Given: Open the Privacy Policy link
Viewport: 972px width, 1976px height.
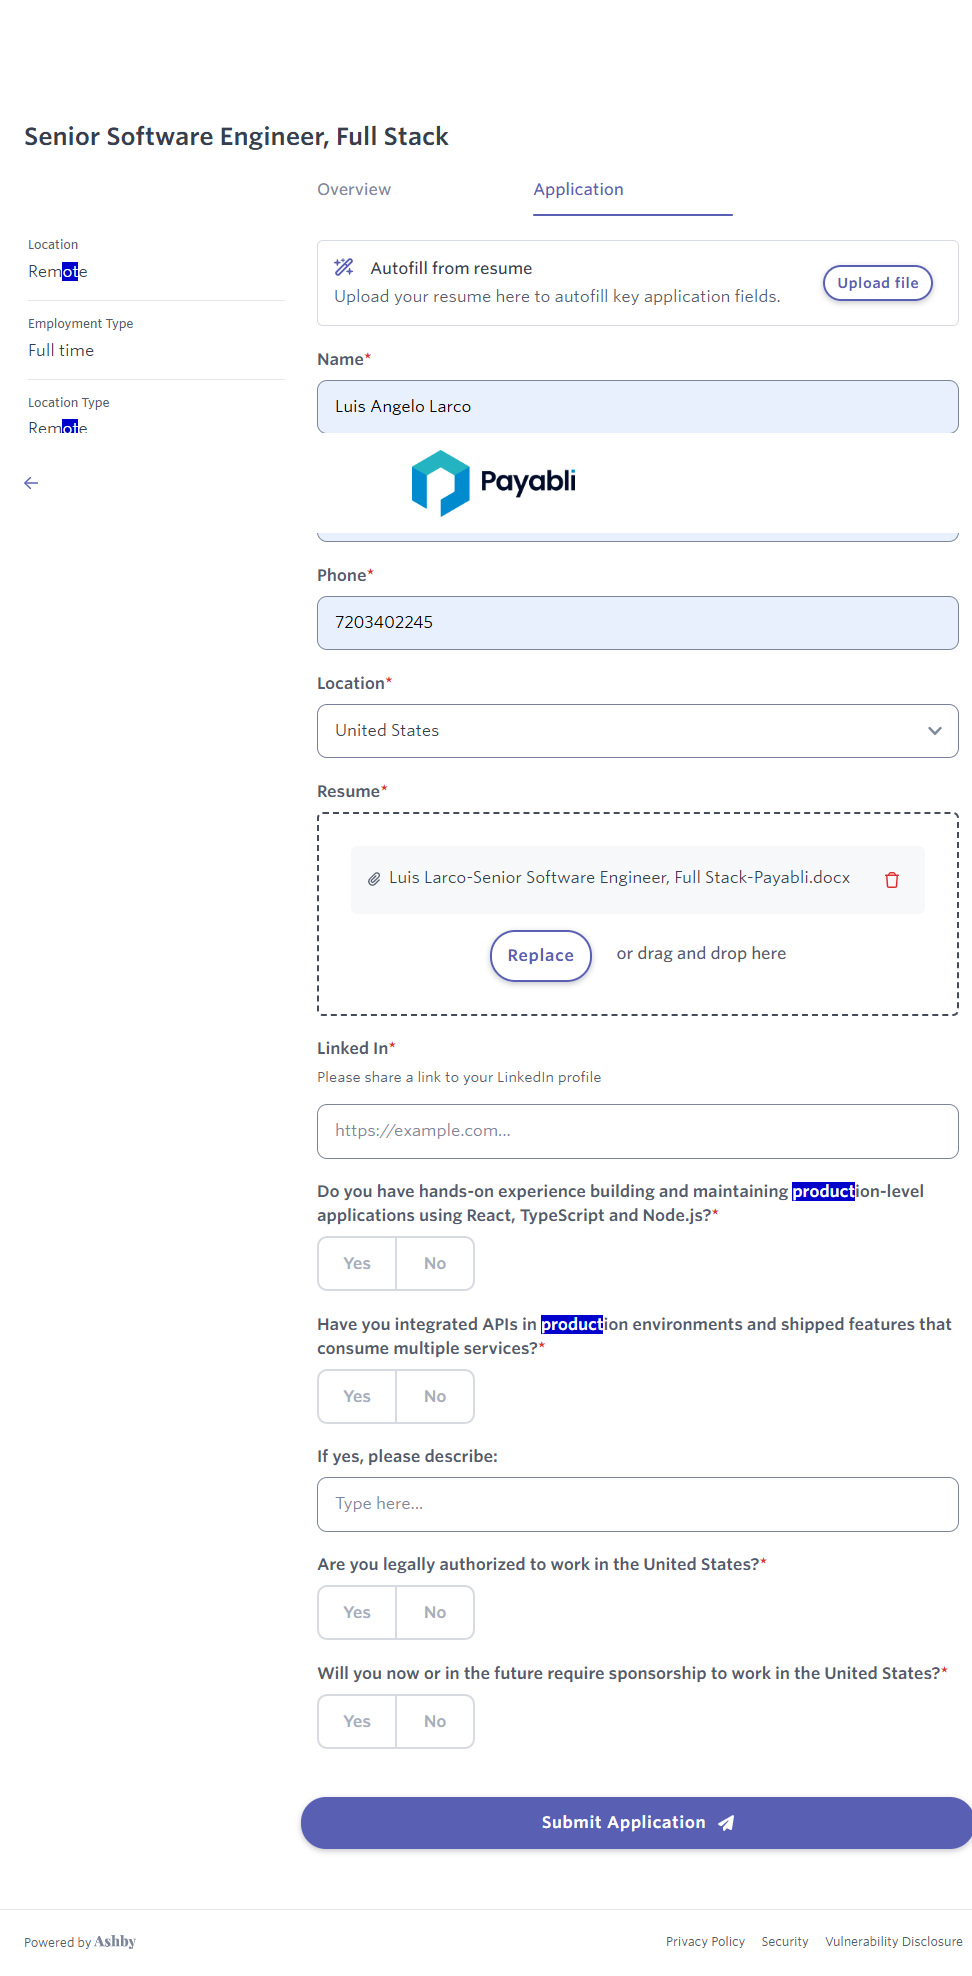Looking at the screenshot, I should pos(705,1942).
